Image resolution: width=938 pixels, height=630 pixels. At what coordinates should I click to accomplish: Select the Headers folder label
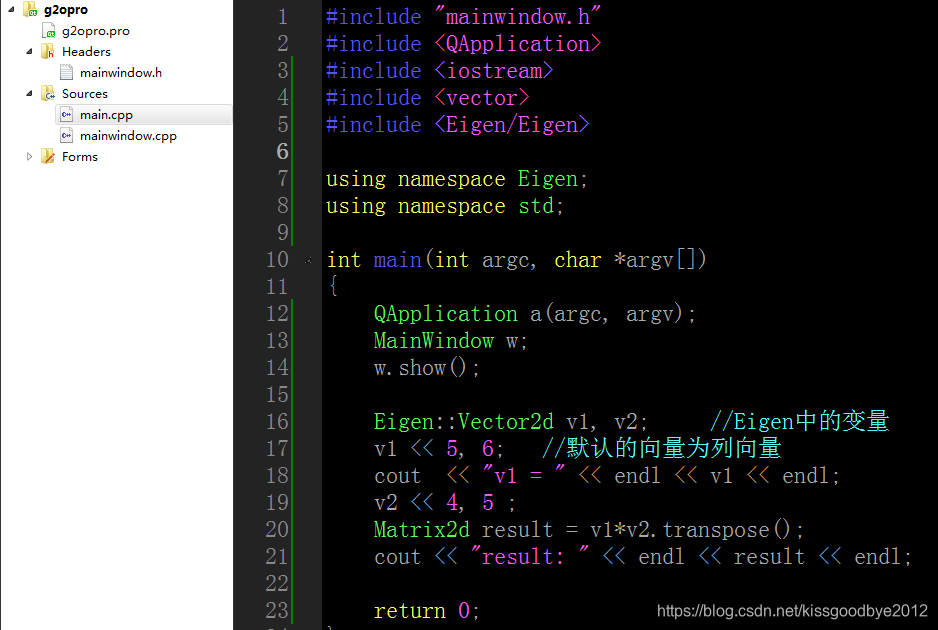click(86, 51)
